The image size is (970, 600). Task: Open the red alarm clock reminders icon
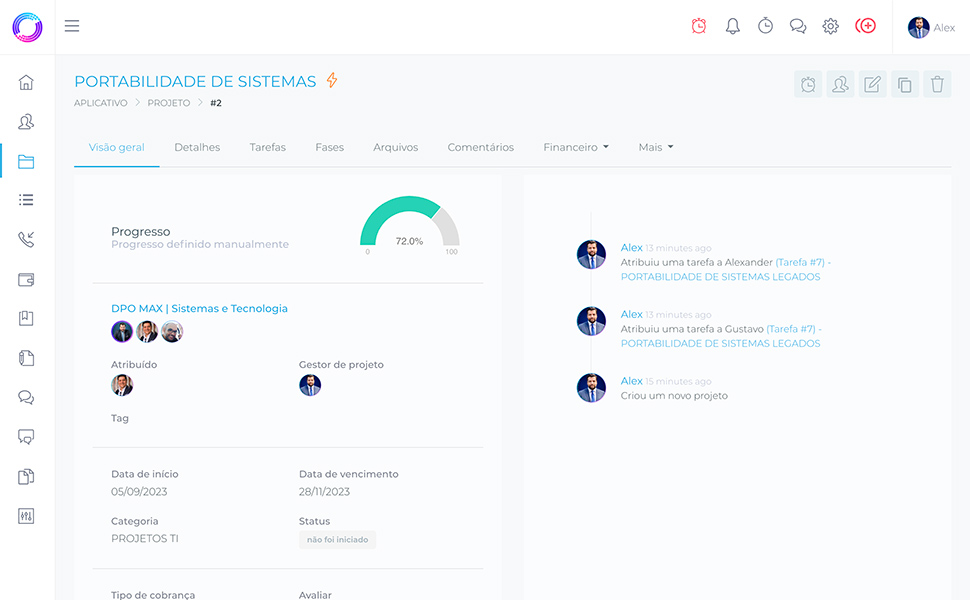coord(699,26)
